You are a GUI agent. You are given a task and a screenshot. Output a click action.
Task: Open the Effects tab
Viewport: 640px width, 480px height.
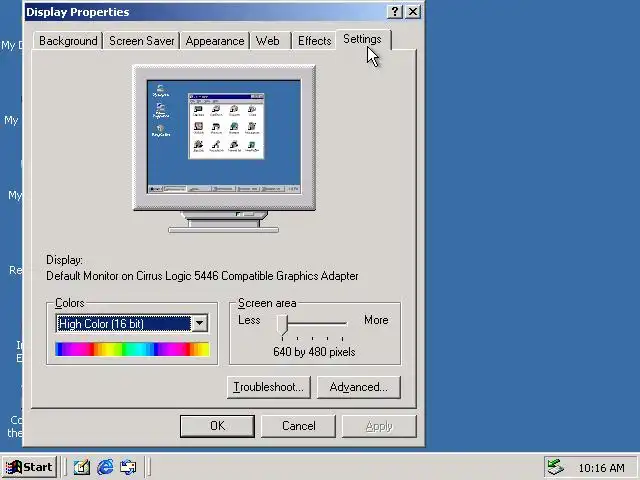(314, 41)
